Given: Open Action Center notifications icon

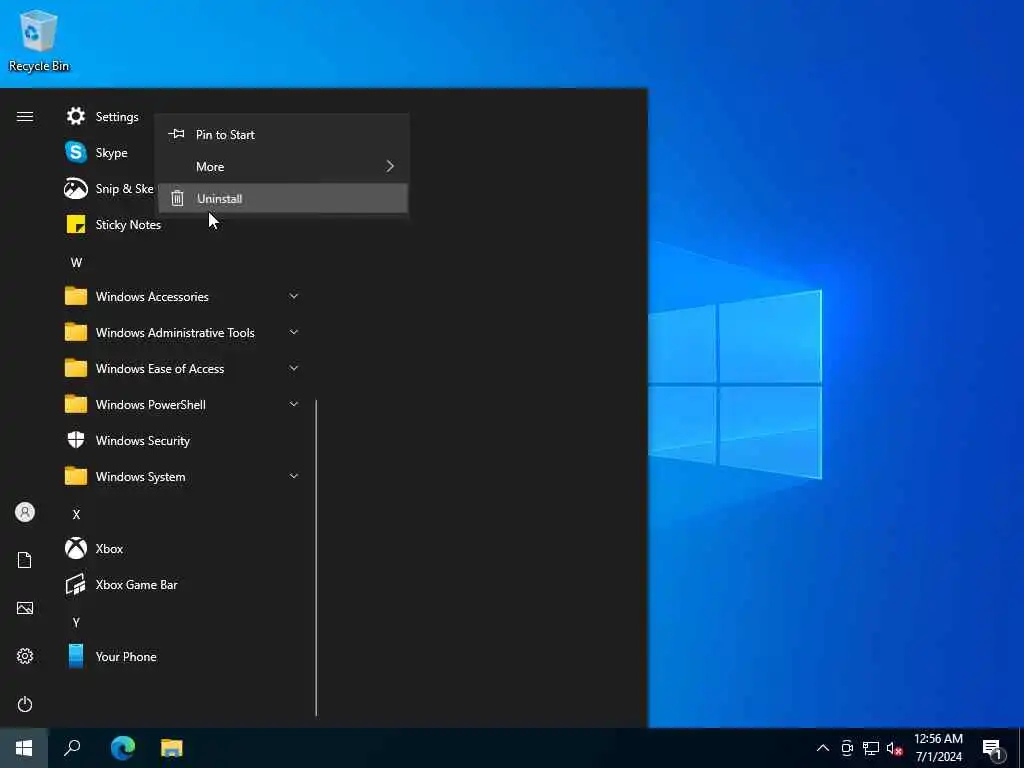Looking at the screenshot, I should pos(993,749).
